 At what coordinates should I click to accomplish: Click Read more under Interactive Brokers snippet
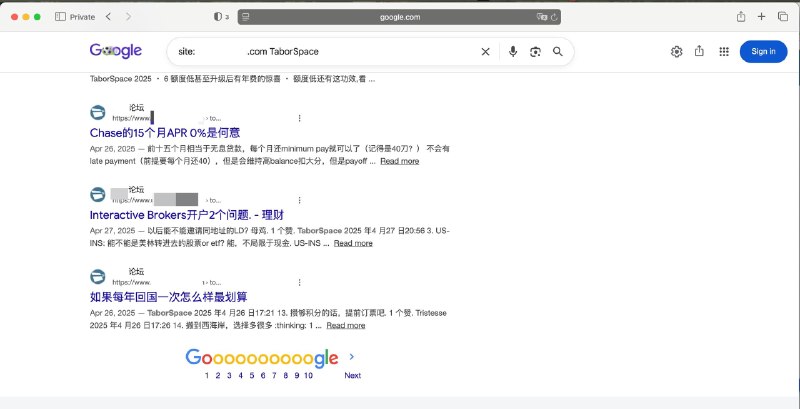(353, 243)
